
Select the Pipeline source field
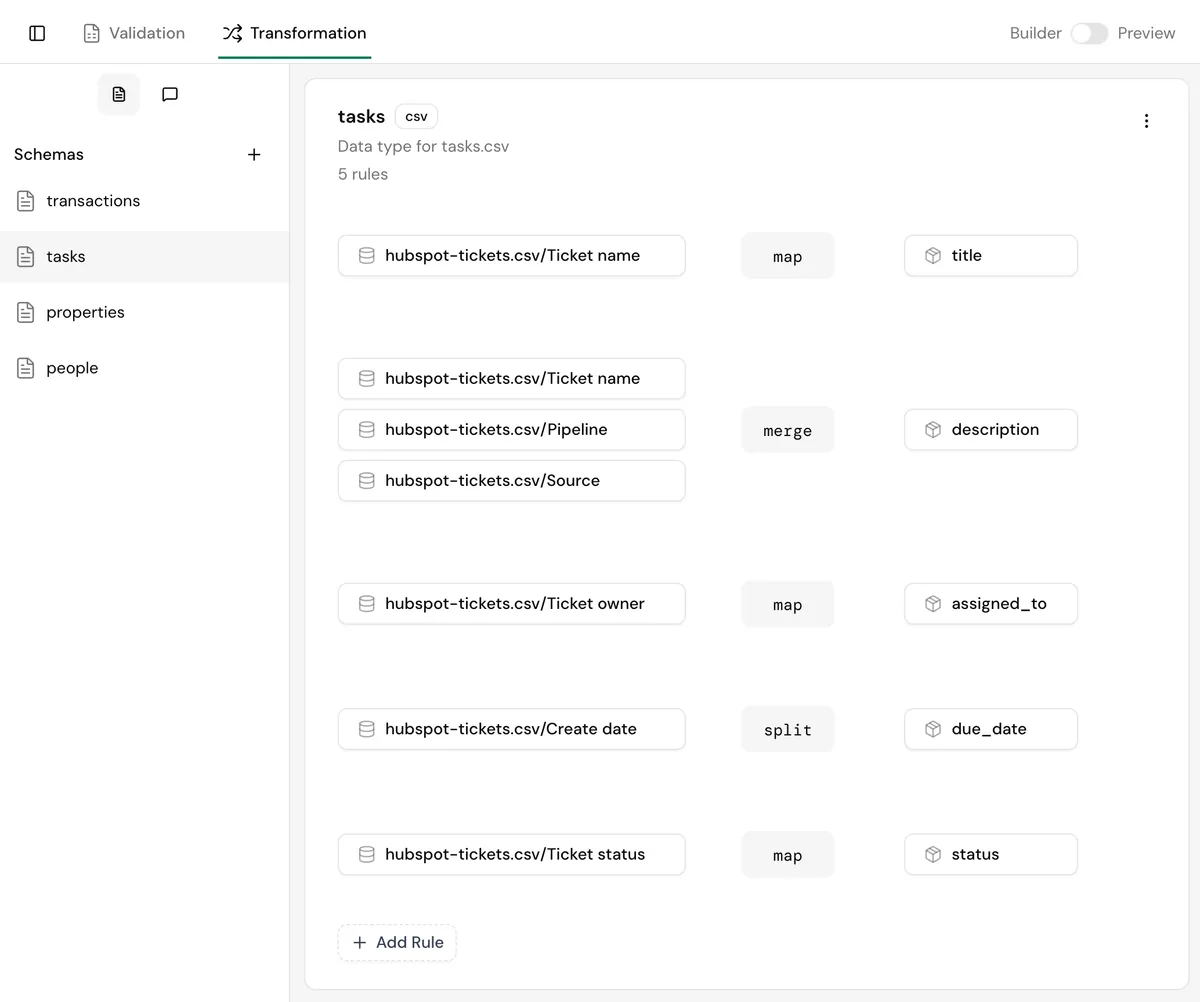click(x=512, y=429)
